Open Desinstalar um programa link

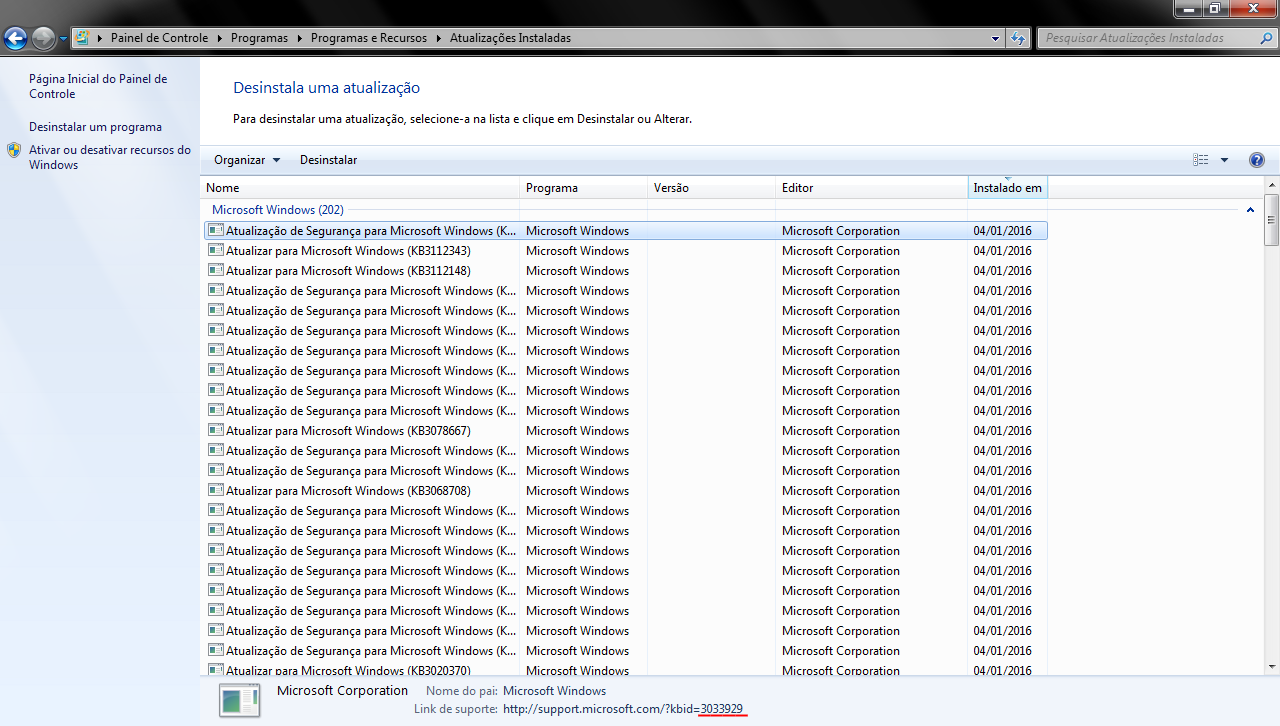pos(95,127)
